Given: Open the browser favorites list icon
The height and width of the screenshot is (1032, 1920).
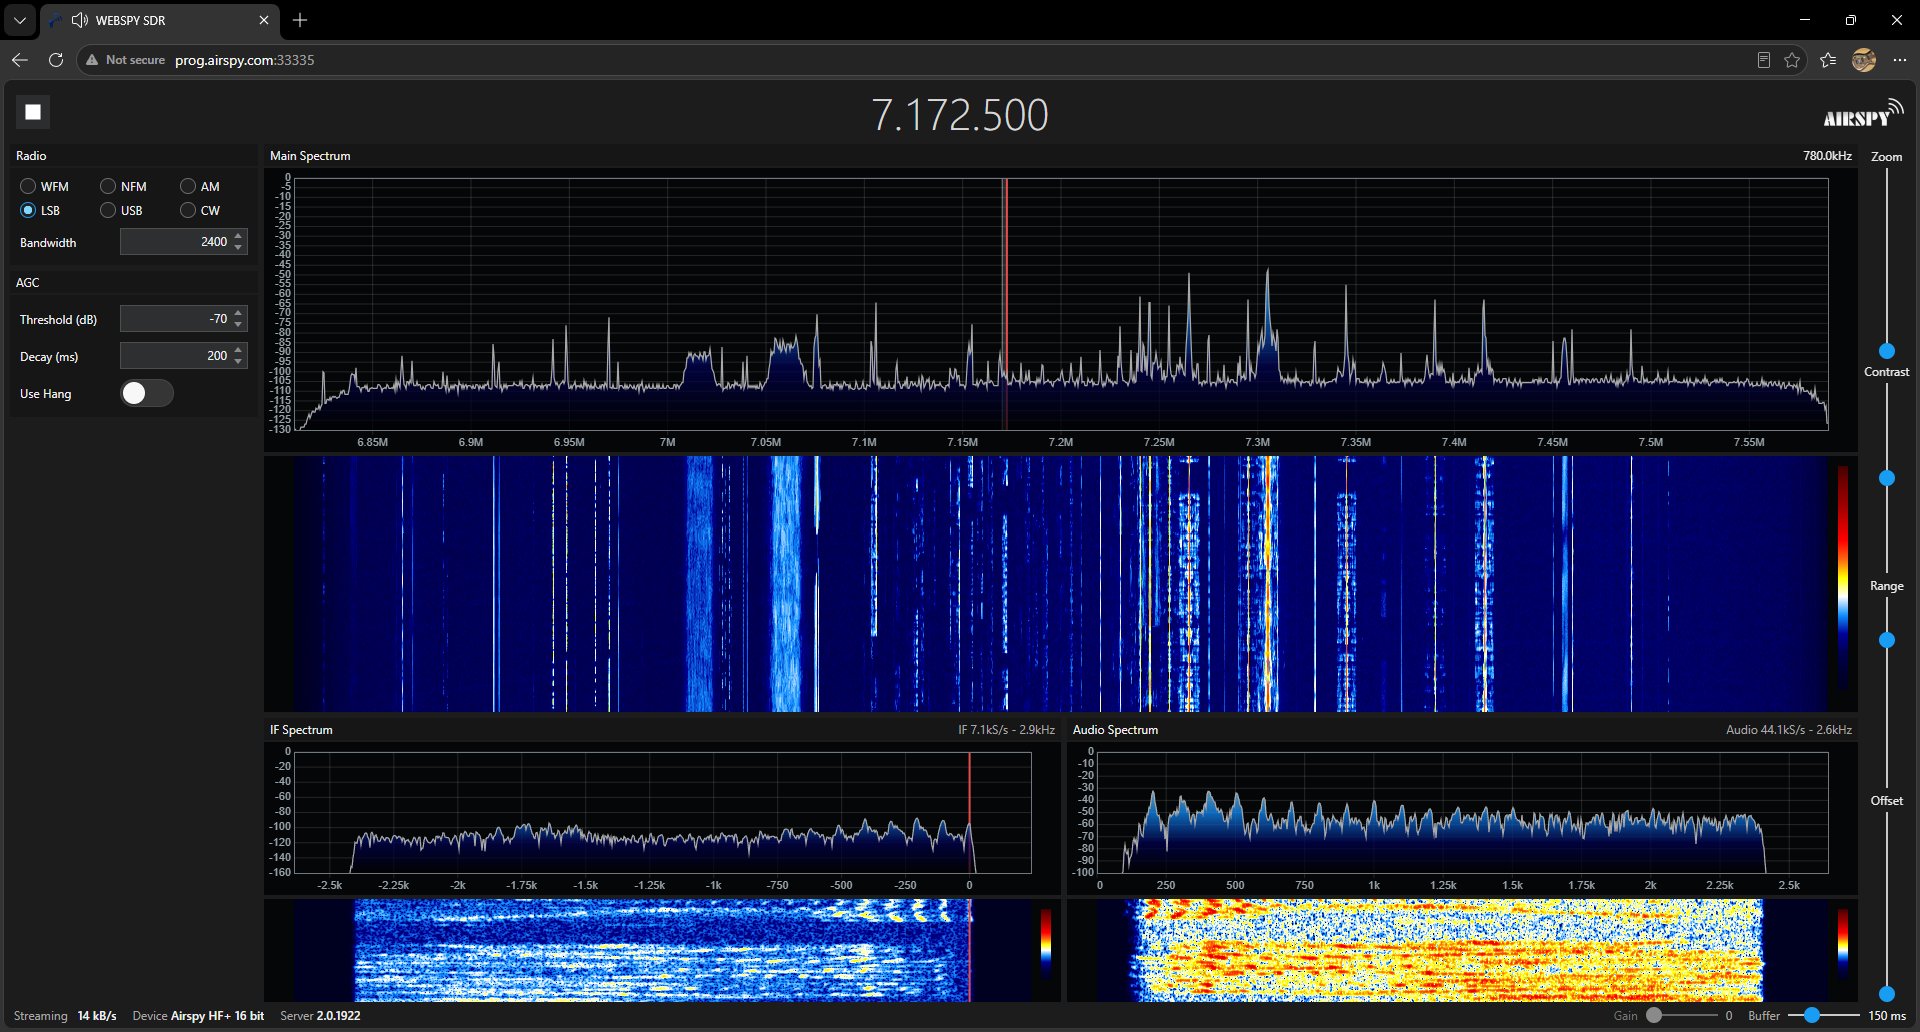Looking at the screenshot, I should pos(1828,60).
